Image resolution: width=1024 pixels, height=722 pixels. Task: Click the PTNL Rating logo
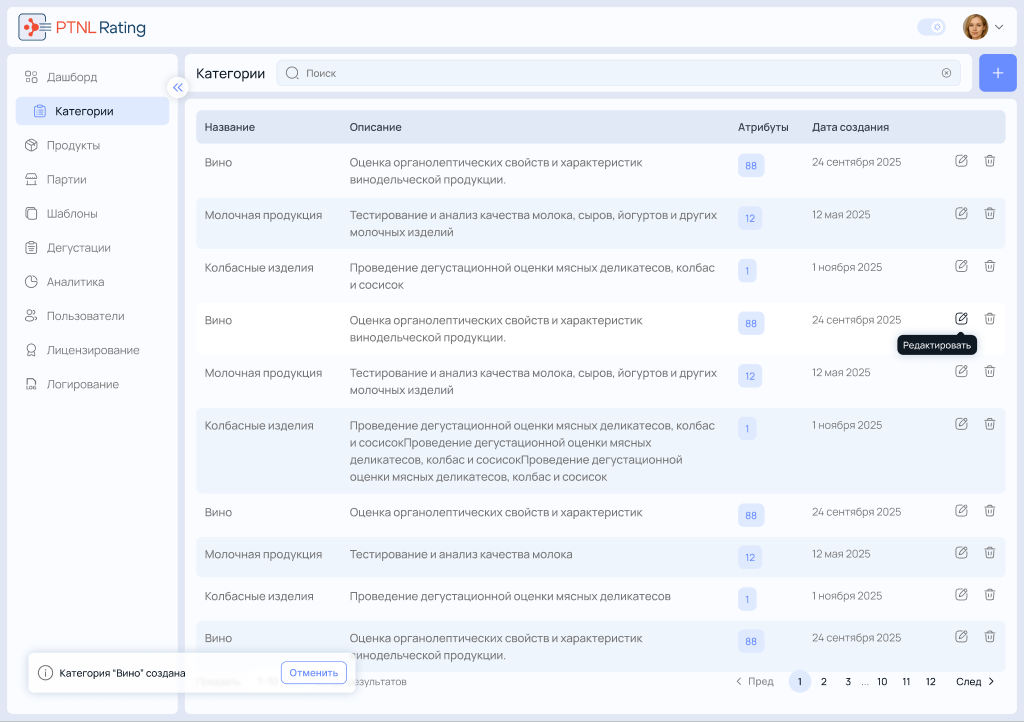coord(82,27)
